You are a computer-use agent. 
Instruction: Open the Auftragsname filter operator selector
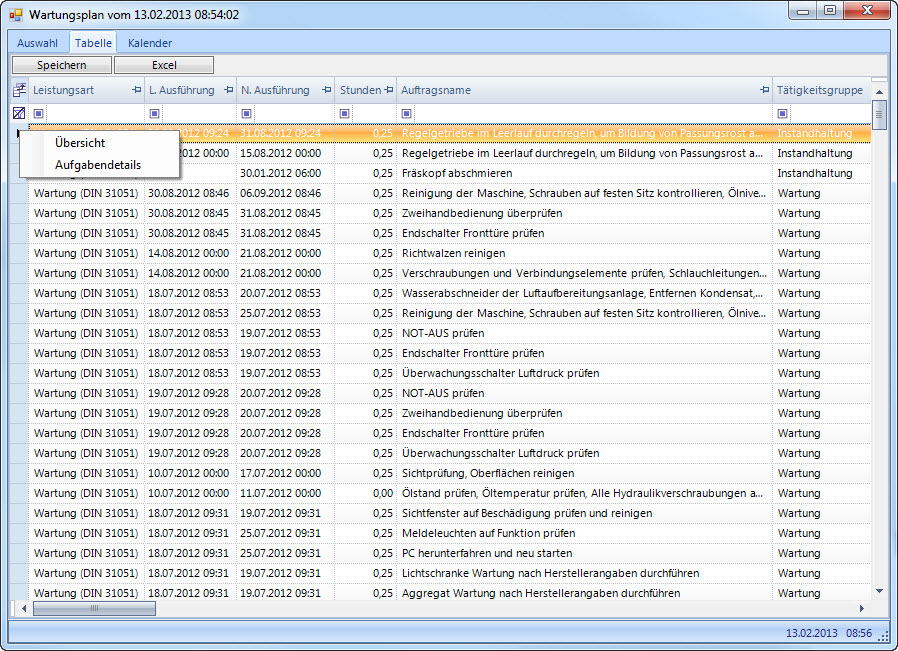point(407,113)
